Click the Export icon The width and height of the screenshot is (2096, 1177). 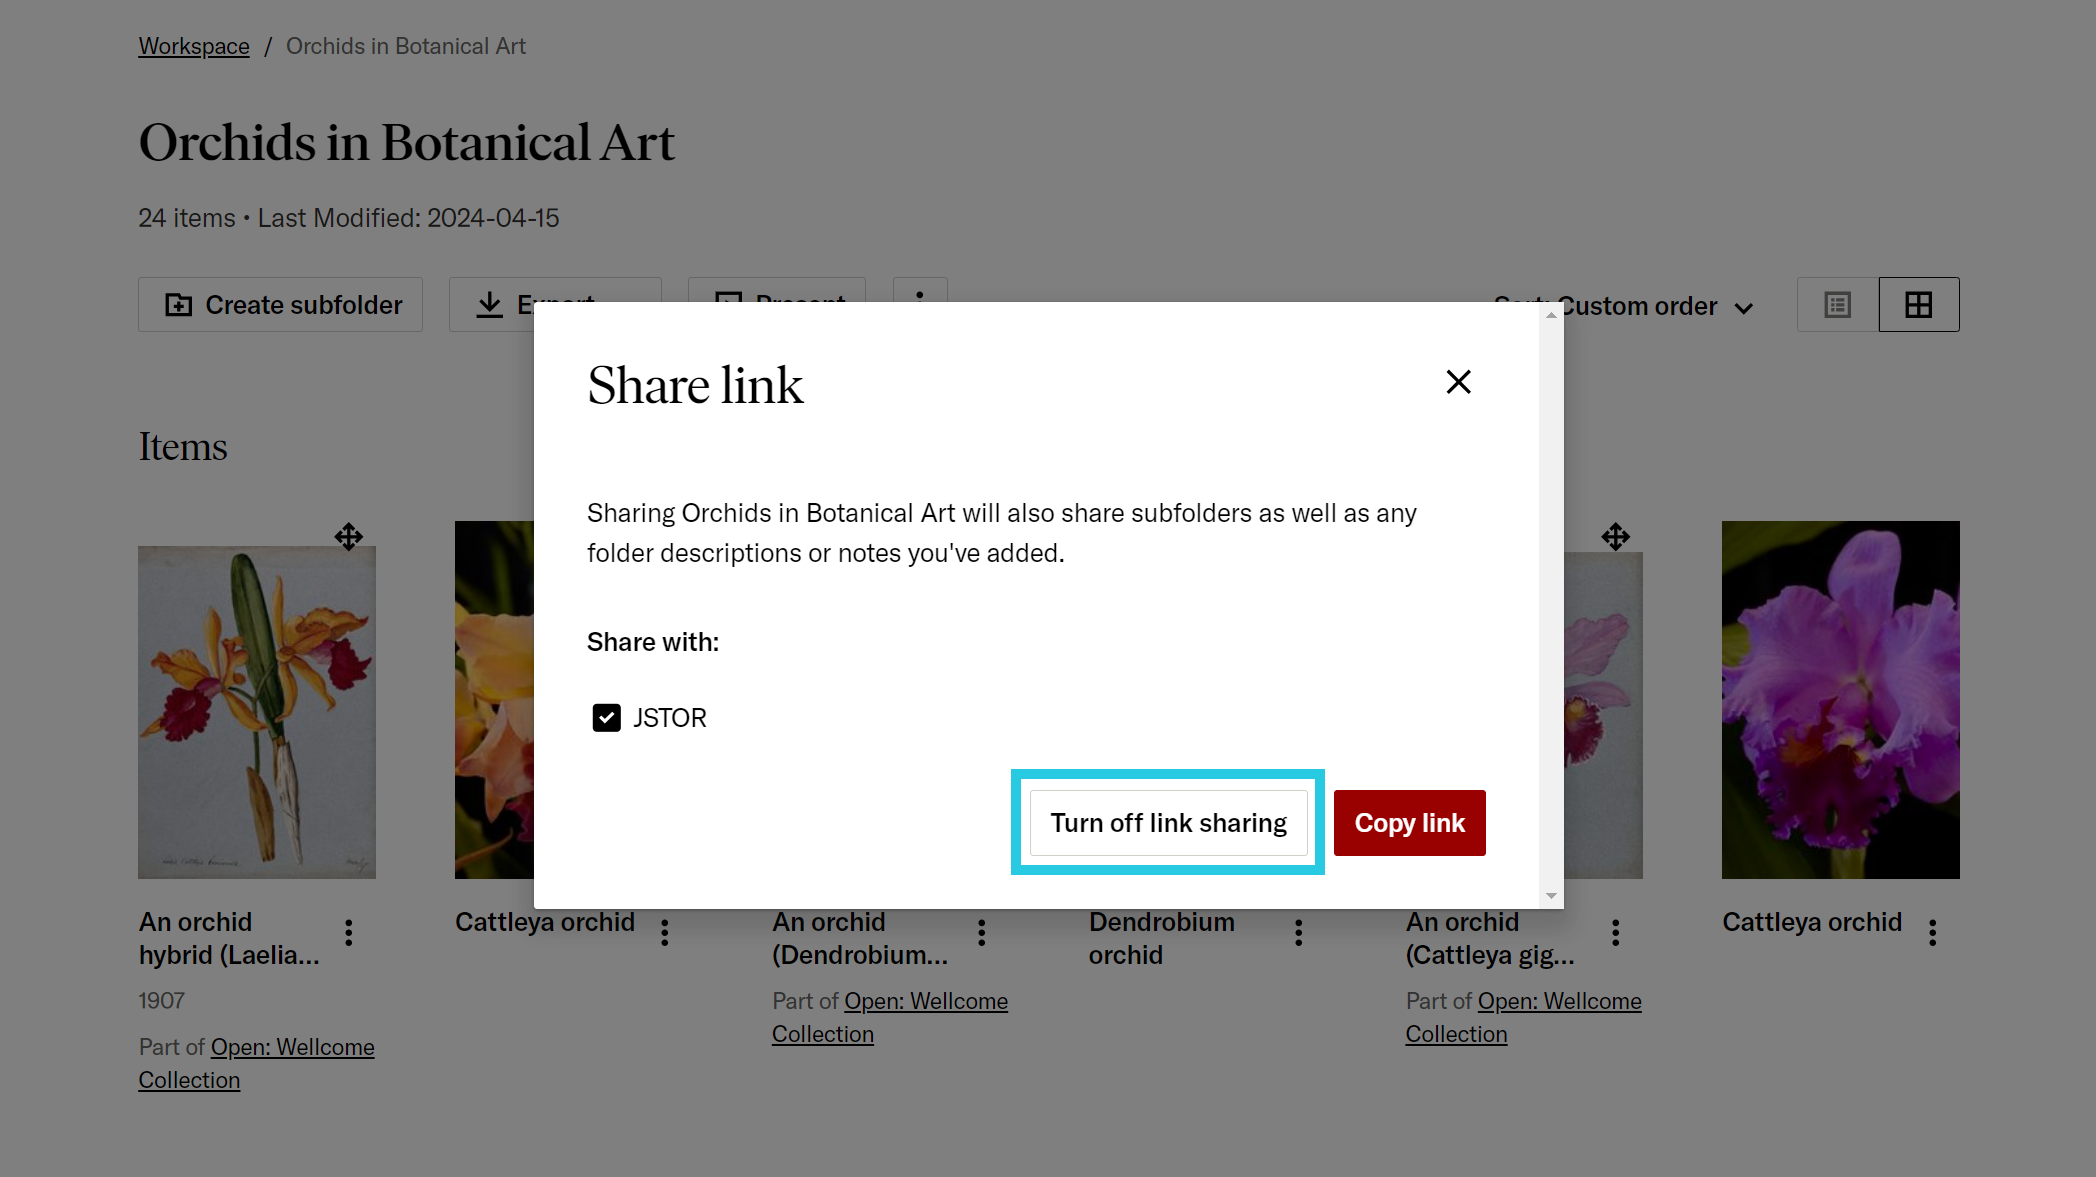coord(491,304)
